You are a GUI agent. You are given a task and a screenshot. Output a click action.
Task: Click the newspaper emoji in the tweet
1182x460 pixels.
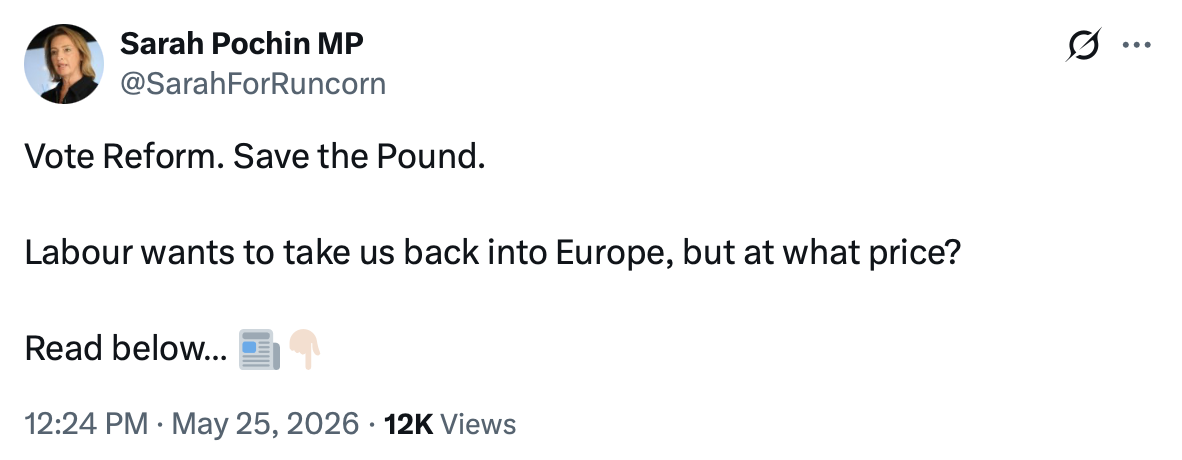coord(259,349)
